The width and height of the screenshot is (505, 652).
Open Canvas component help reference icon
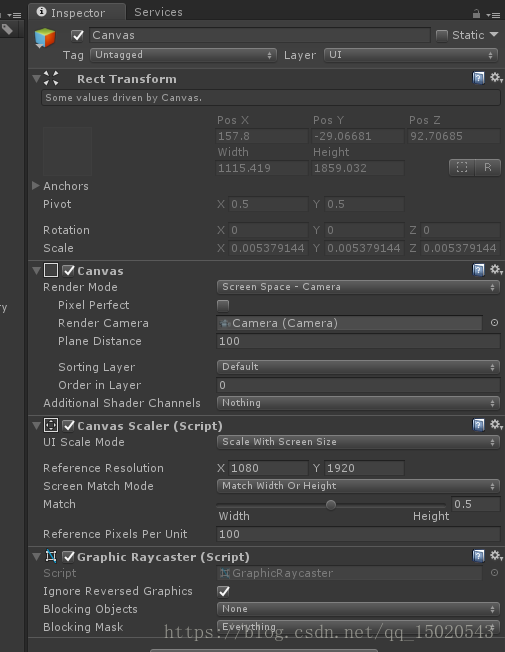[x=478, y=270]
